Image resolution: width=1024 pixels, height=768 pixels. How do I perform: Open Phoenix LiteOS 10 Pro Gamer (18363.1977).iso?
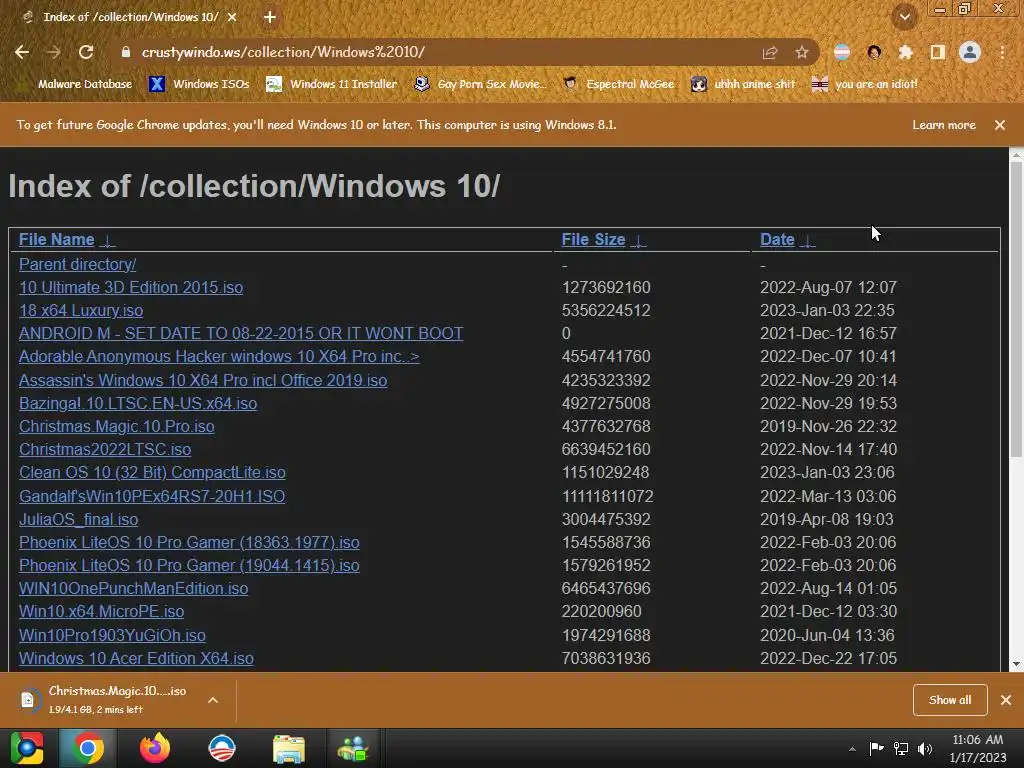coord(189,543)
